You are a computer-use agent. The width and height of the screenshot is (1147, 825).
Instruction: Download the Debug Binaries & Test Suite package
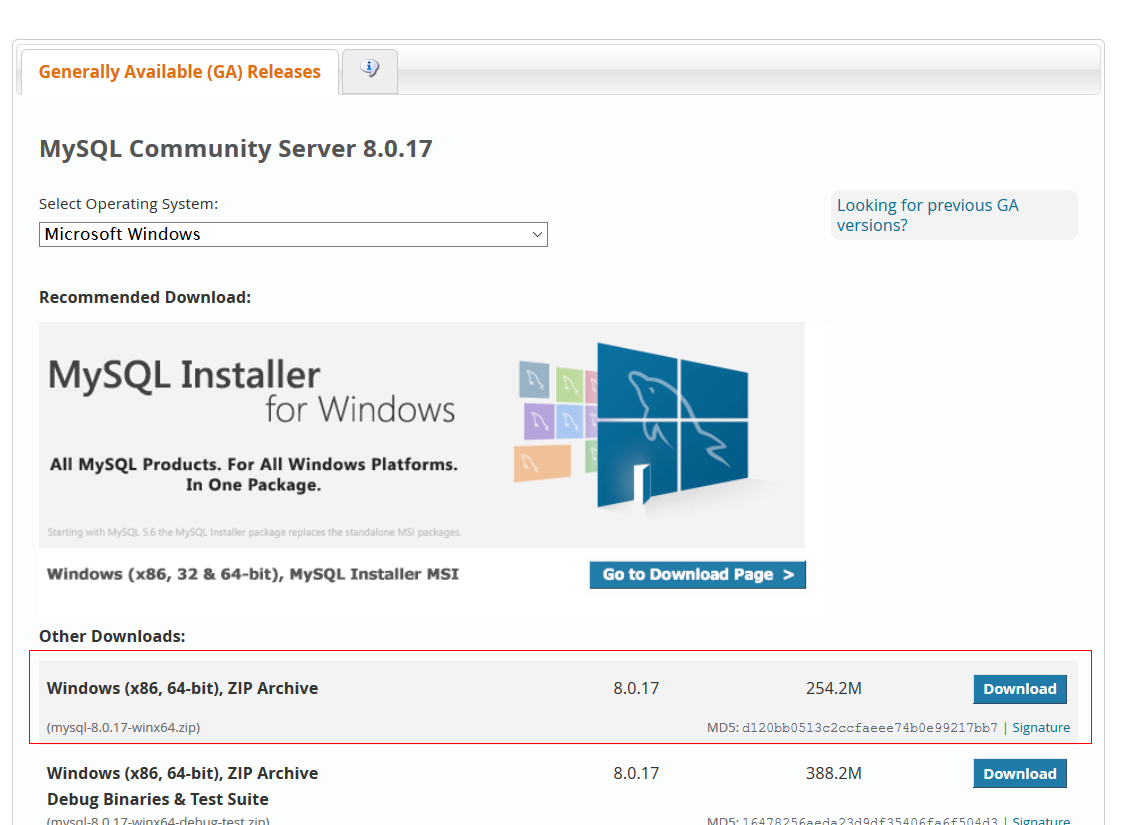[1019, 773]
